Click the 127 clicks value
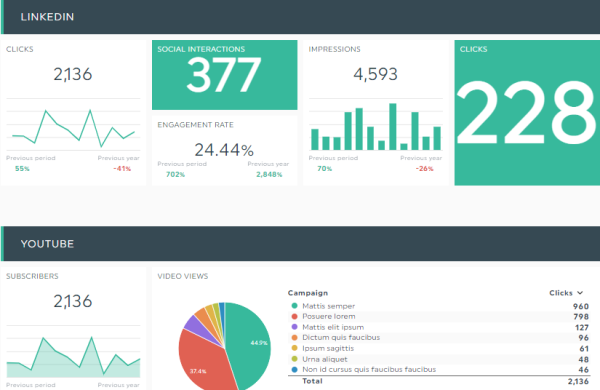Viewport: 600px width, 390px height. 581,327
